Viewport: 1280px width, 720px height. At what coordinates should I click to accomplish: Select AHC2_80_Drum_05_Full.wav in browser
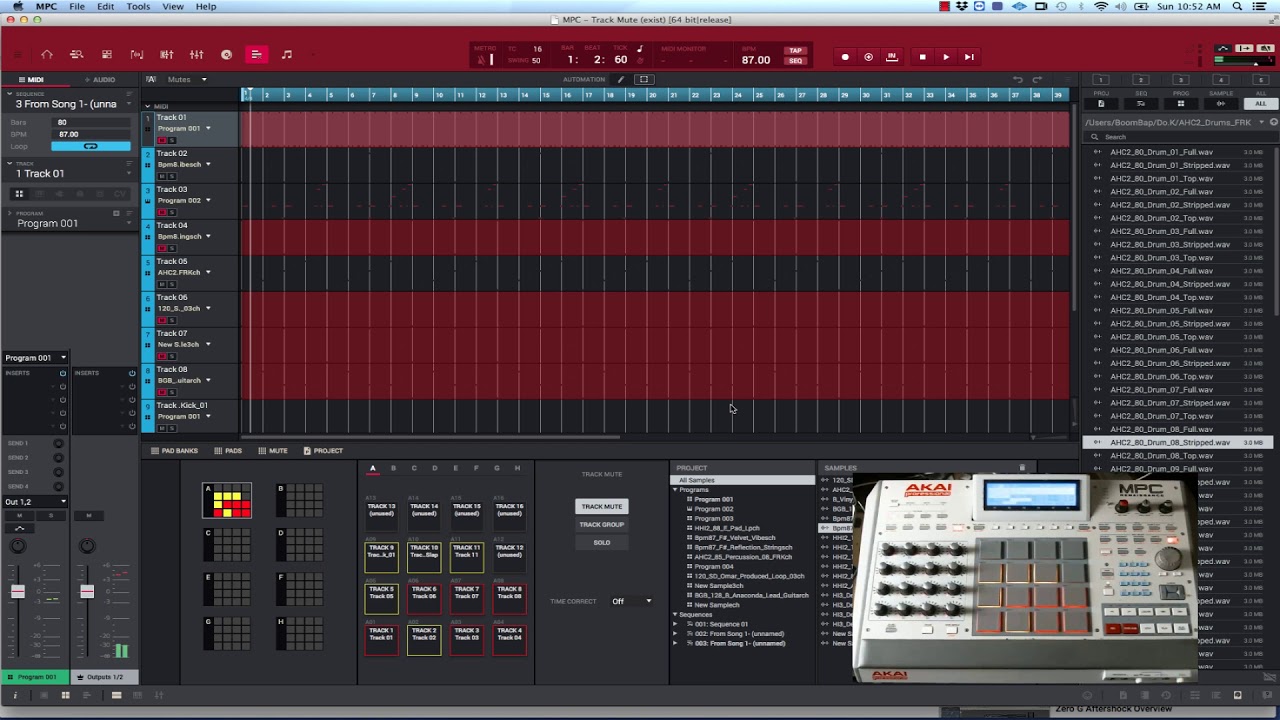click(1161, 310)
